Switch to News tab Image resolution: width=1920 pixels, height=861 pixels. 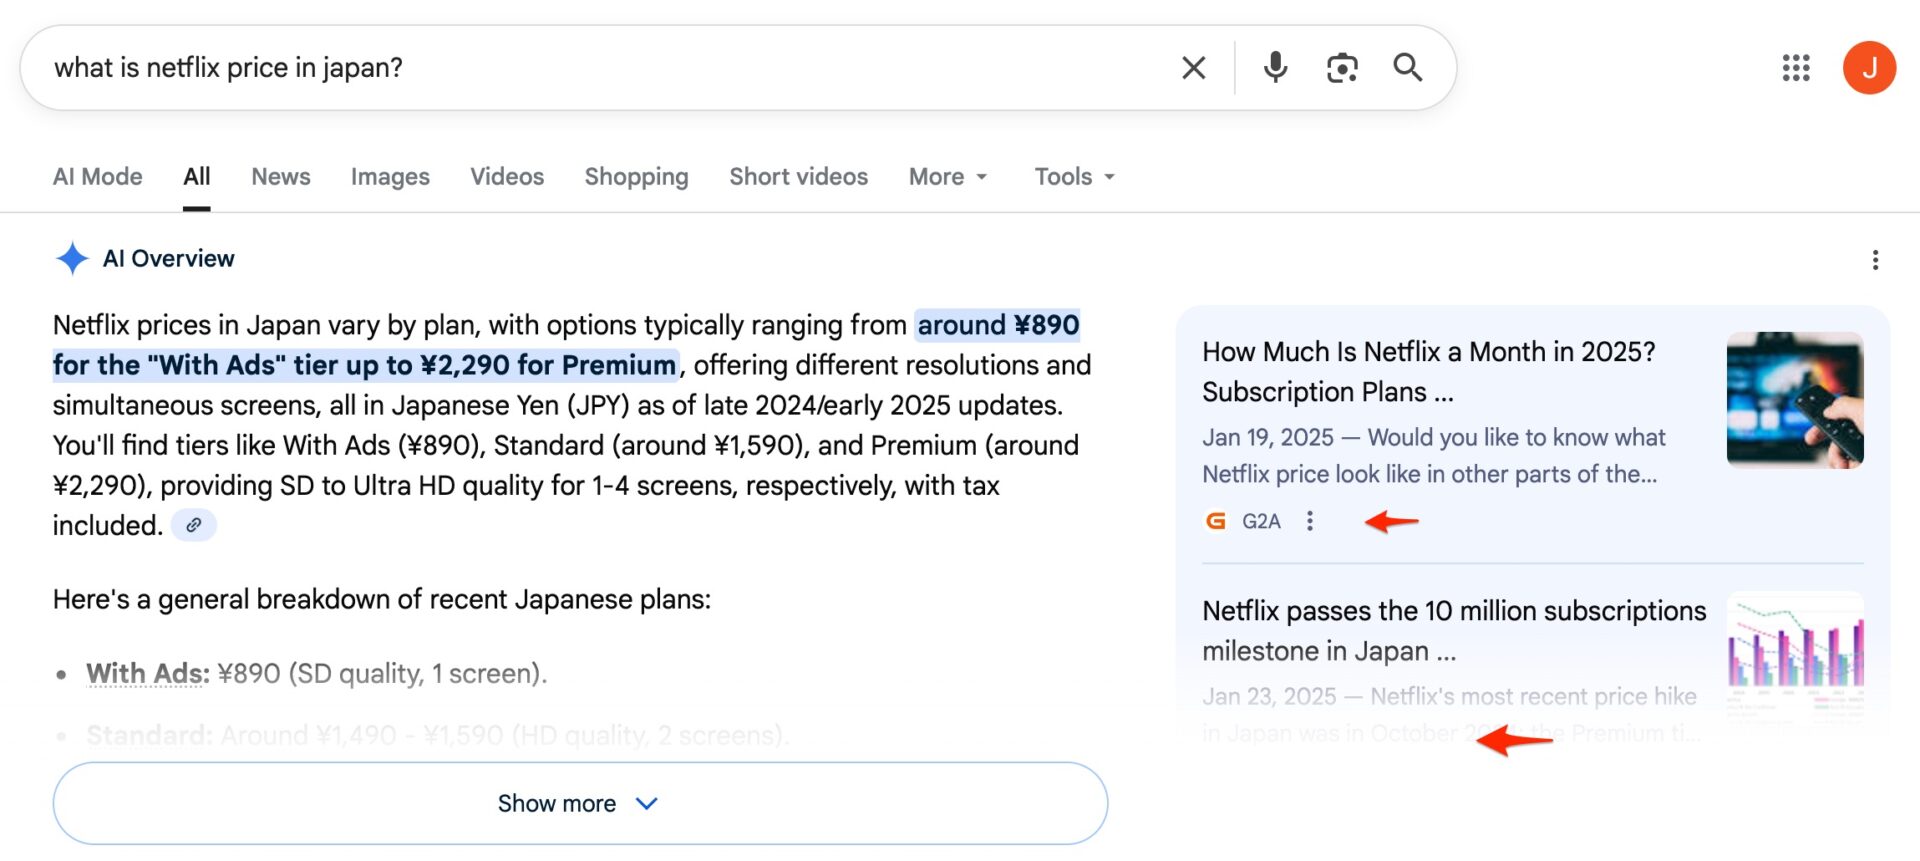[281, 177]
